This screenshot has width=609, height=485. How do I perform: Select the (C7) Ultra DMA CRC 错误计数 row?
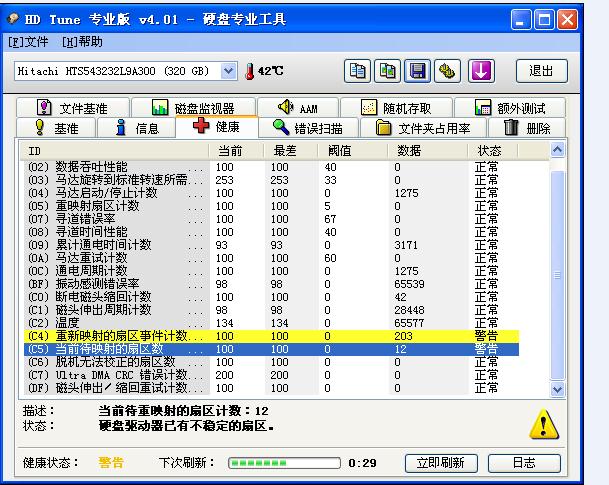pos(271,375)
